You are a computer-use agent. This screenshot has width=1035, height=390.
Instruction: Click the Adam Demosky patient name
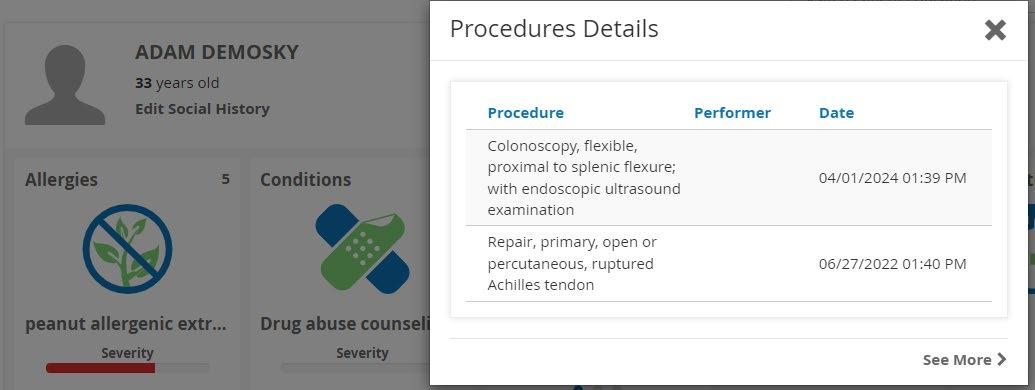217,52
